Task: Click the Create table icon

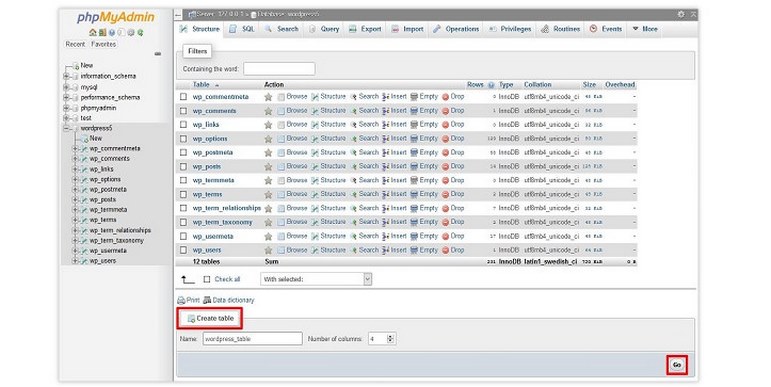Action: pyautogui.click(x=191, y=319)
